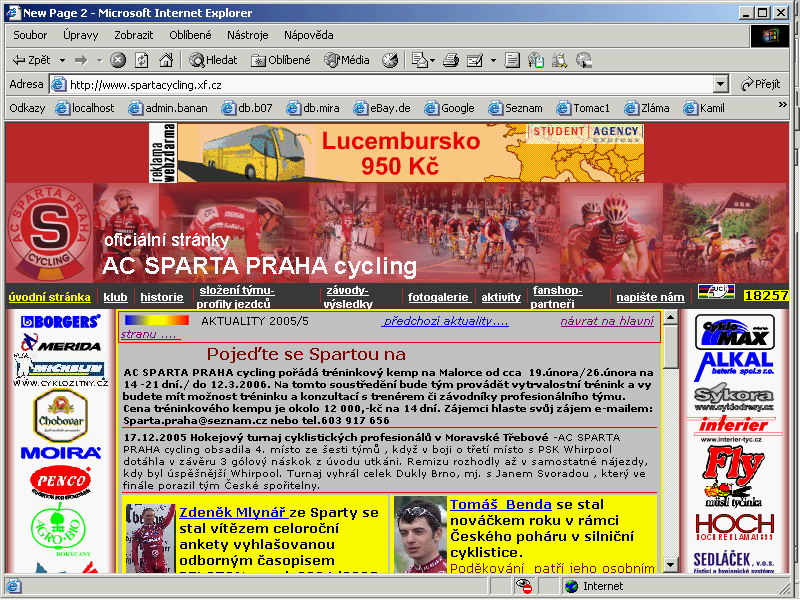Viewport: 800px width, 600px height.
Task: Open the Nástroje menu
Action: click(247, 35)
